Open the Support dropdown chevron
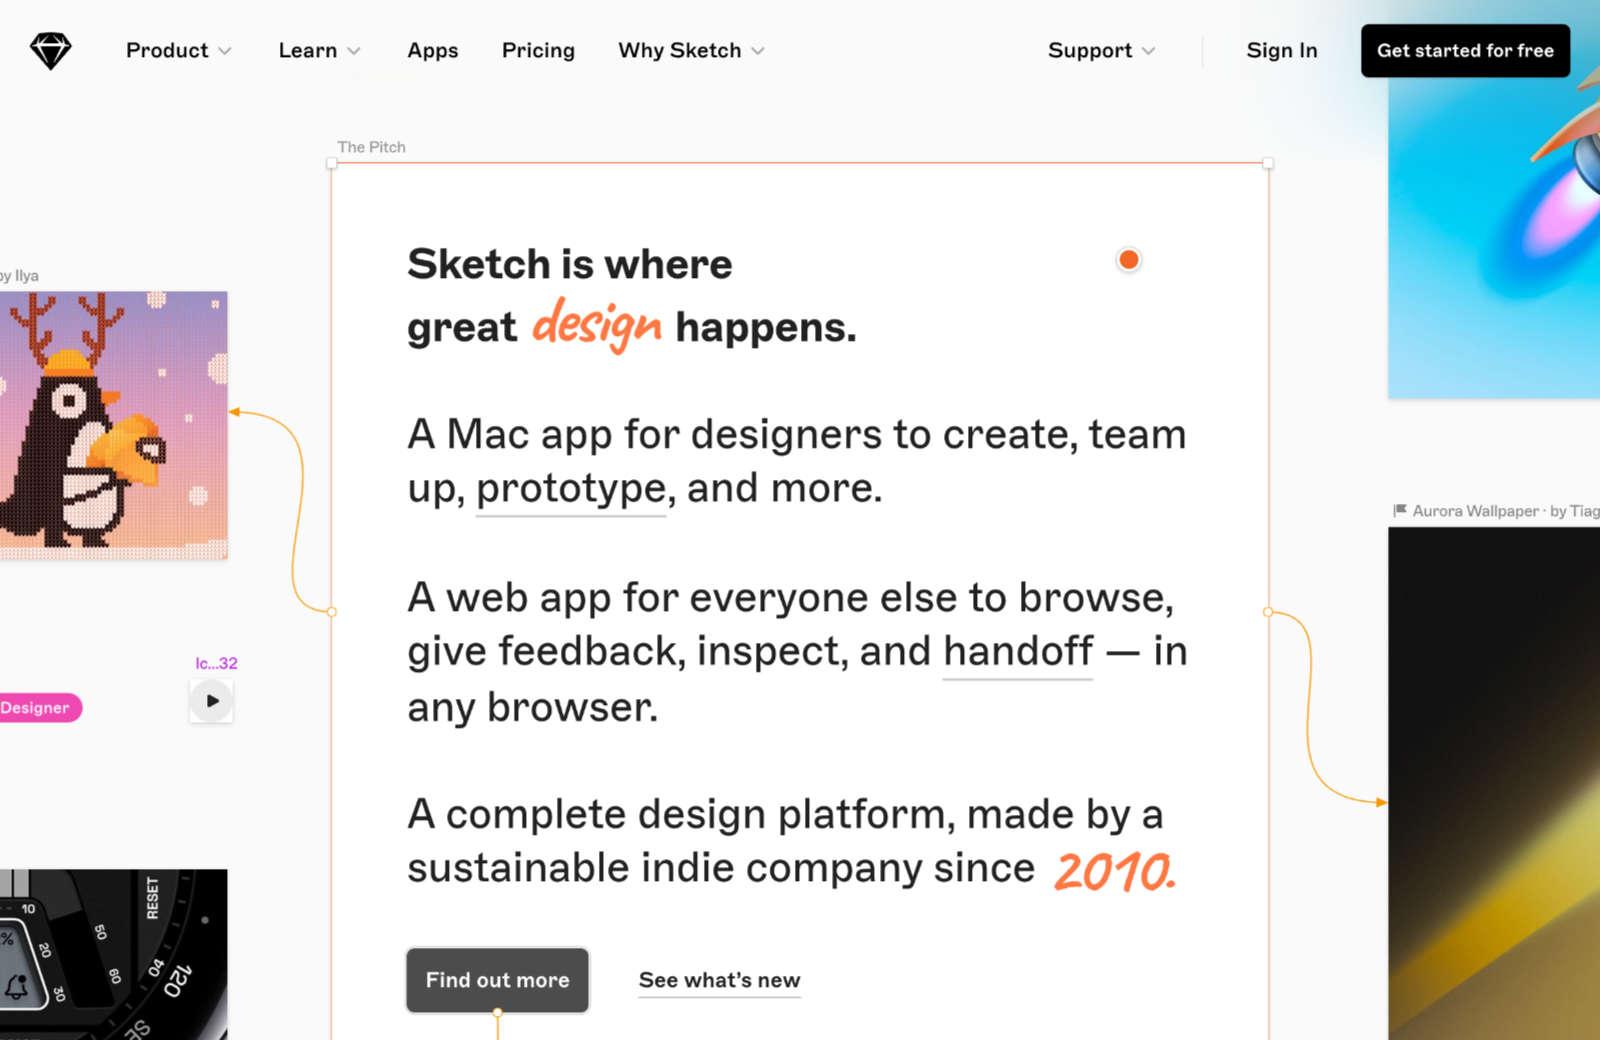 pyautogui.click(x=1148, y=51)
